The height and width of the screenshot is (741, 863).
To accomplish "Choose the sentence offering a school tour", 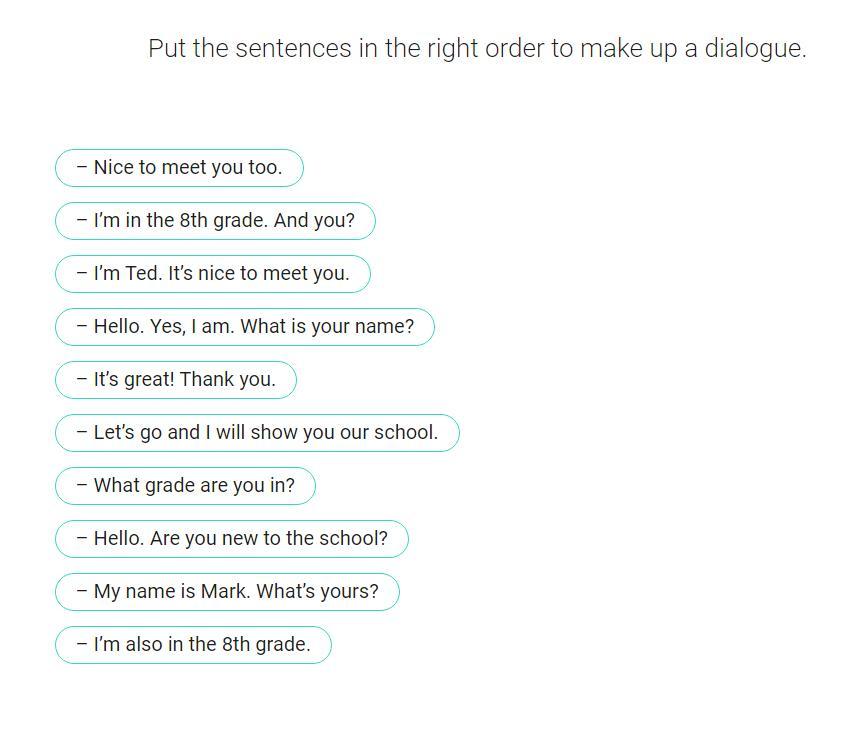I will pyautogui.click(x=257, y=433).
